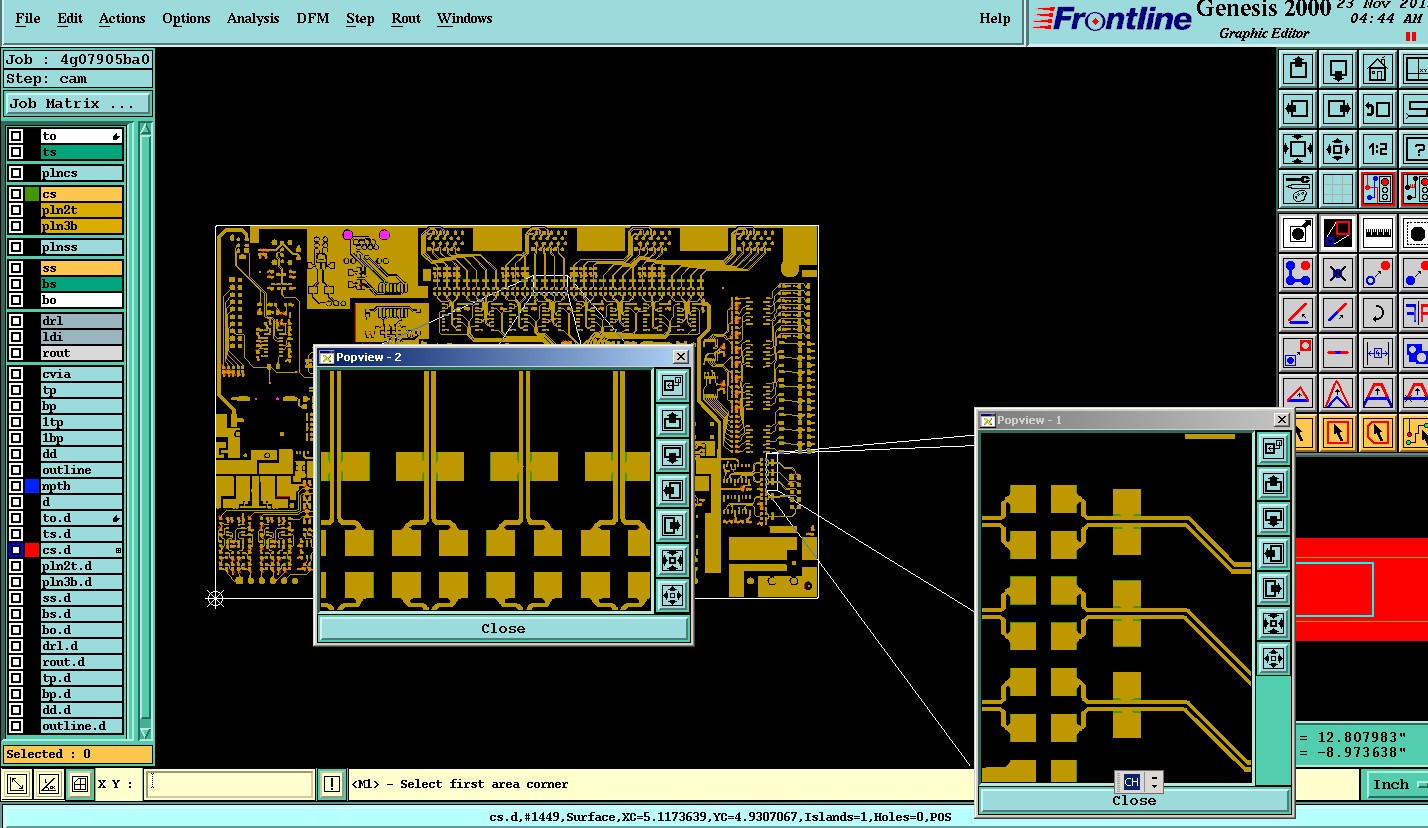Click Close button in Popview - 1
Viewport: 1428px width, 828px height.
[x=1133, y=800]
